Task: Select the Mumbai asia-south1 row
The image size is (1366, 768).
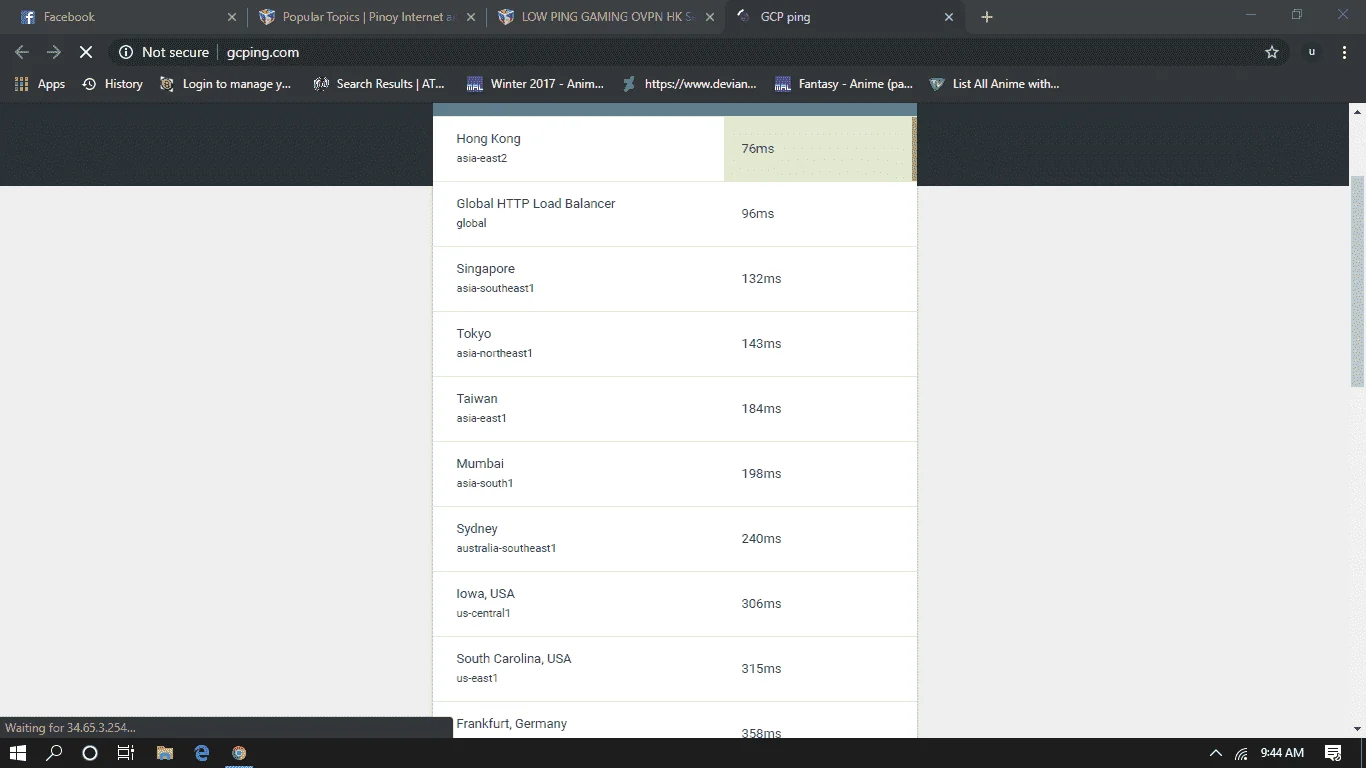Action: [674, 474]
